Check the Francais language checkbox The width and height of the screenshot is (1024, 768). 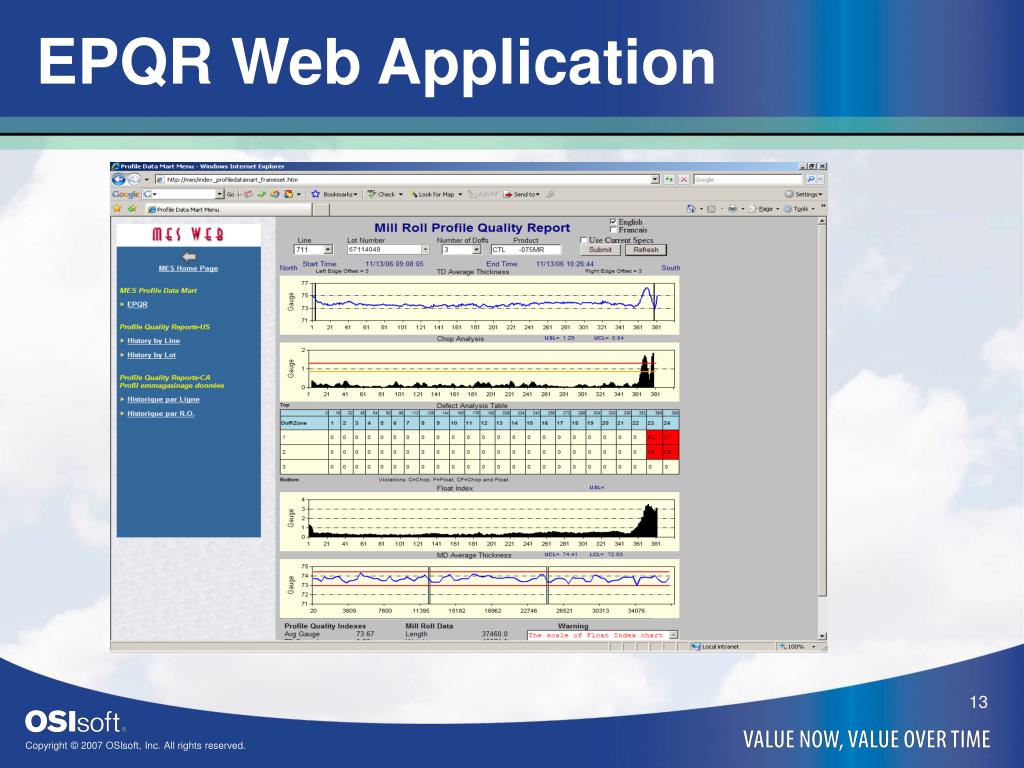click(613, 230)
